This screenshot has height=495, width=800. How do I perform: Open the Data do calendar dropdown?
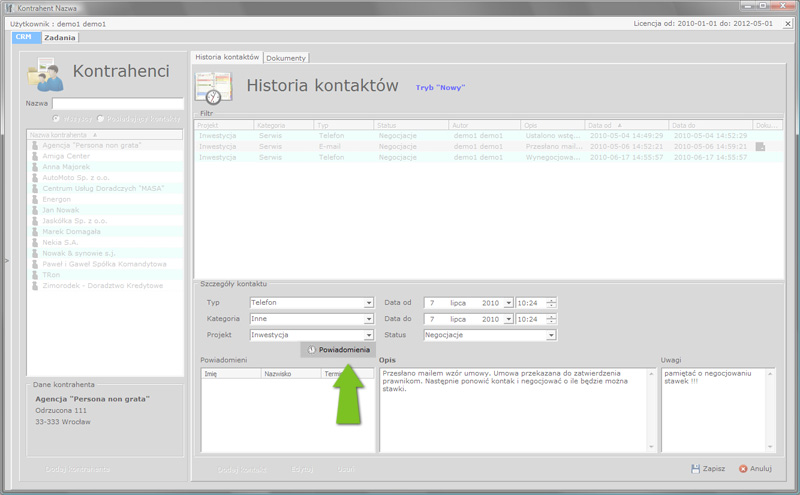508,319
